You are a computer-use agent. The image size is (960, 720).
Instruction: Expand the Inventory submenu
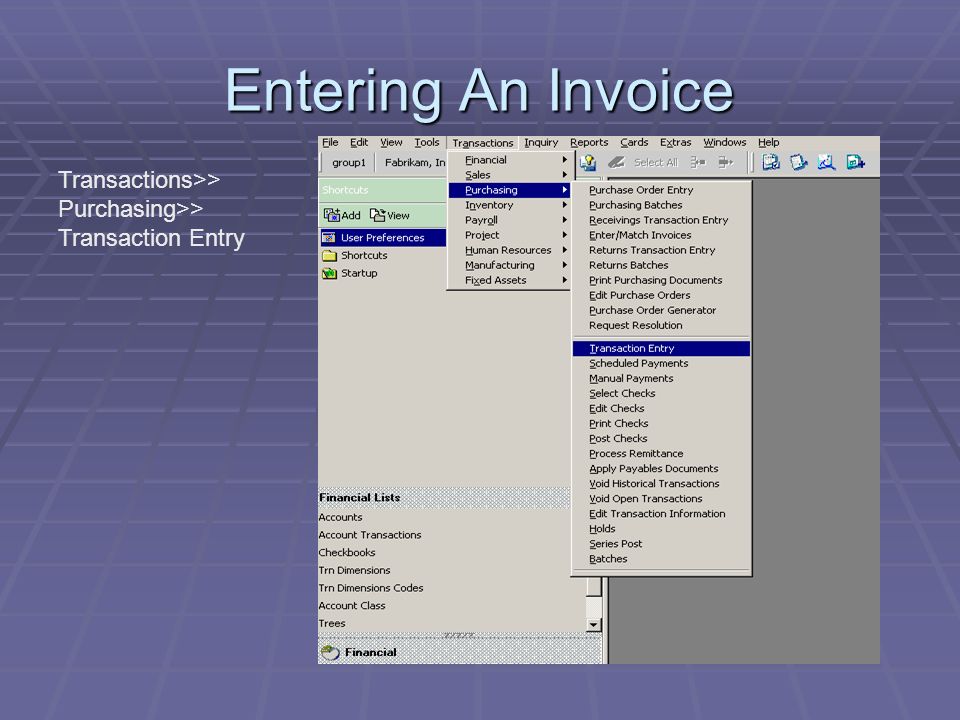(x=509, y=205)
